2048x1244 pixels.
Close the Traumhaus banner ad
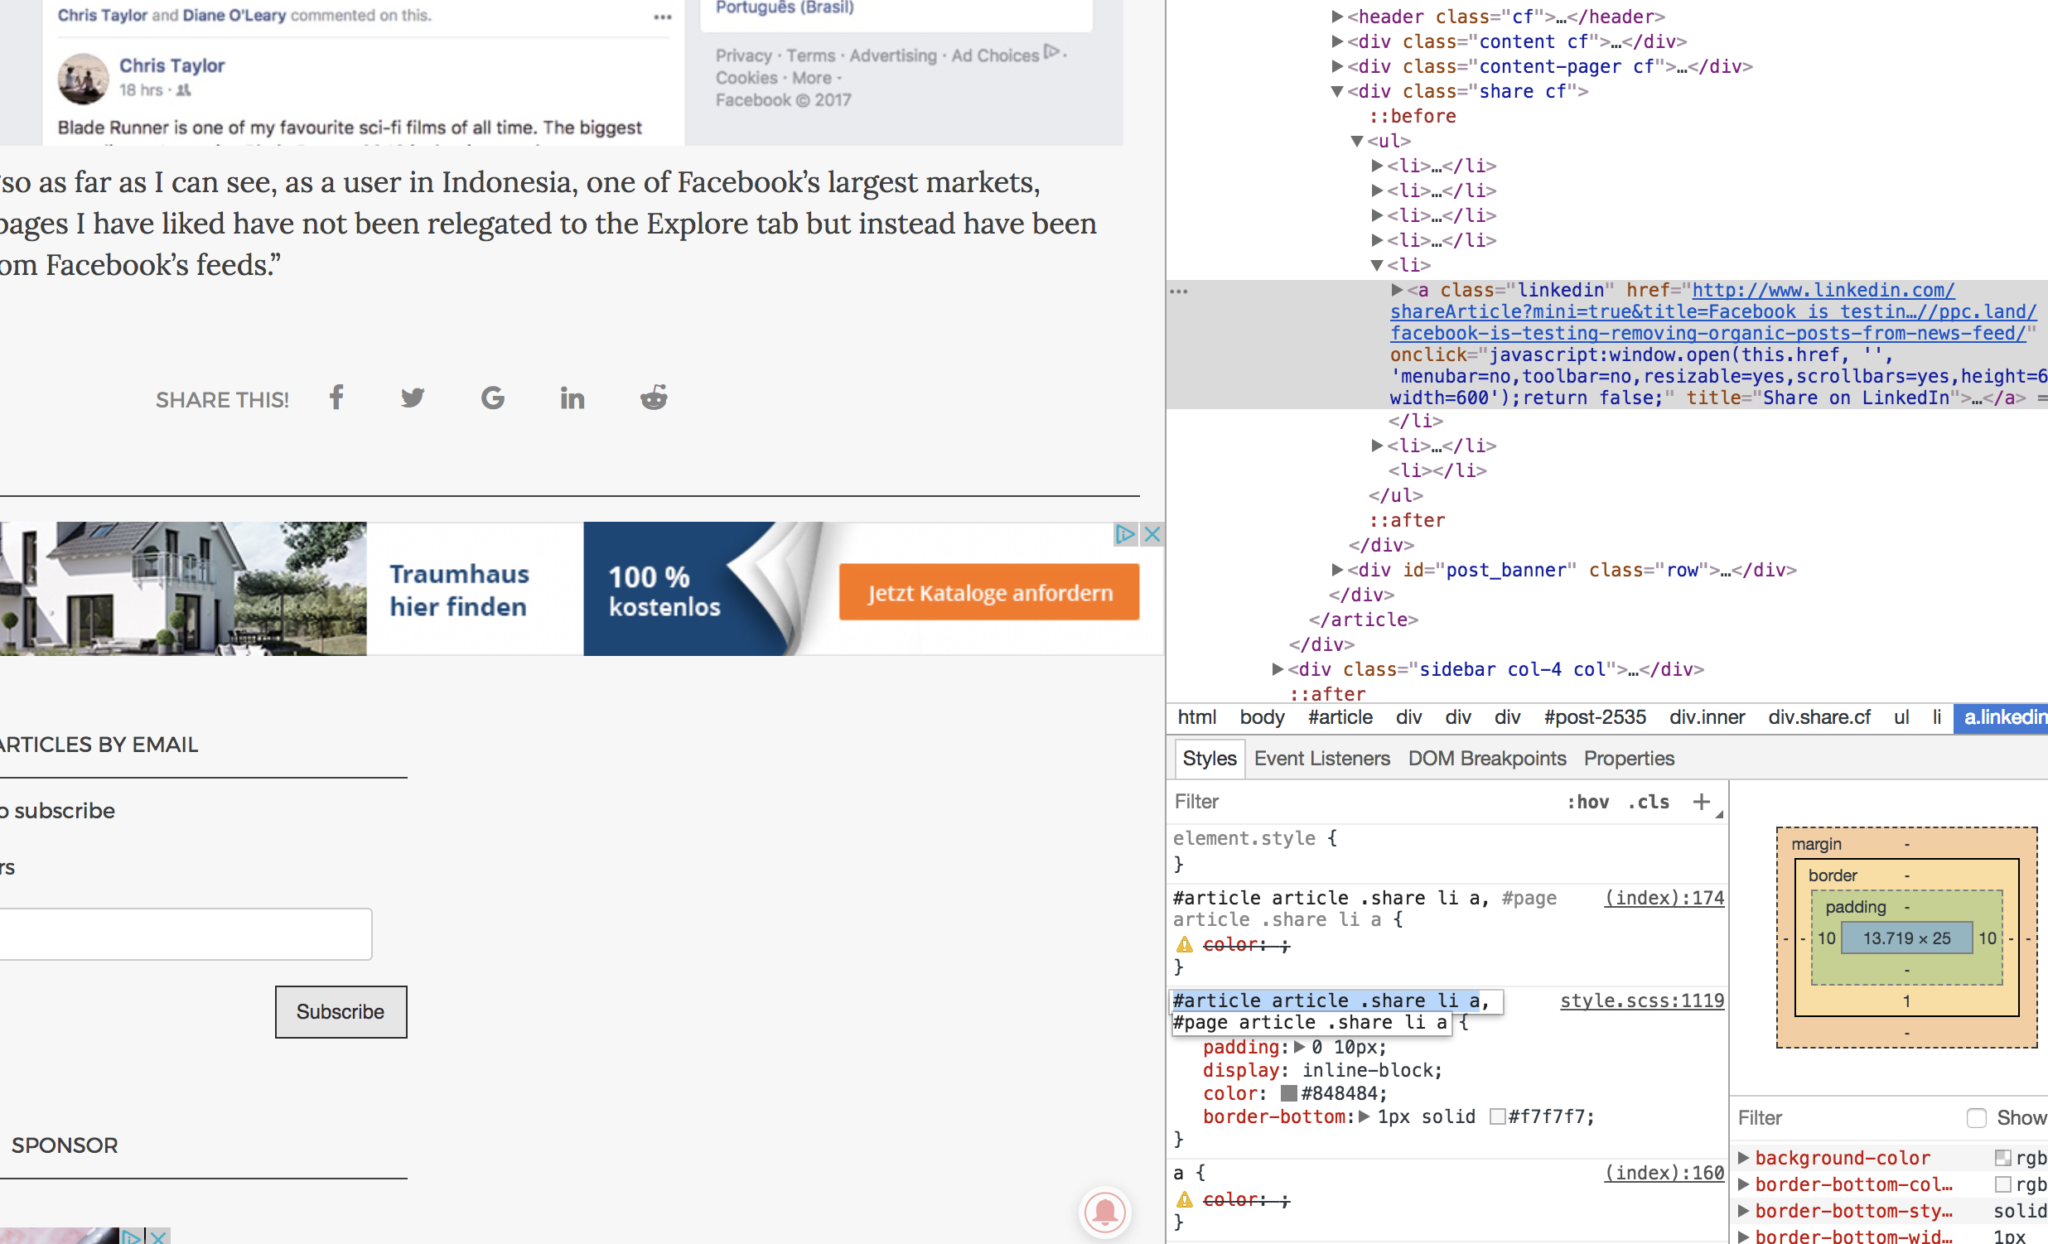(1152, 534)
